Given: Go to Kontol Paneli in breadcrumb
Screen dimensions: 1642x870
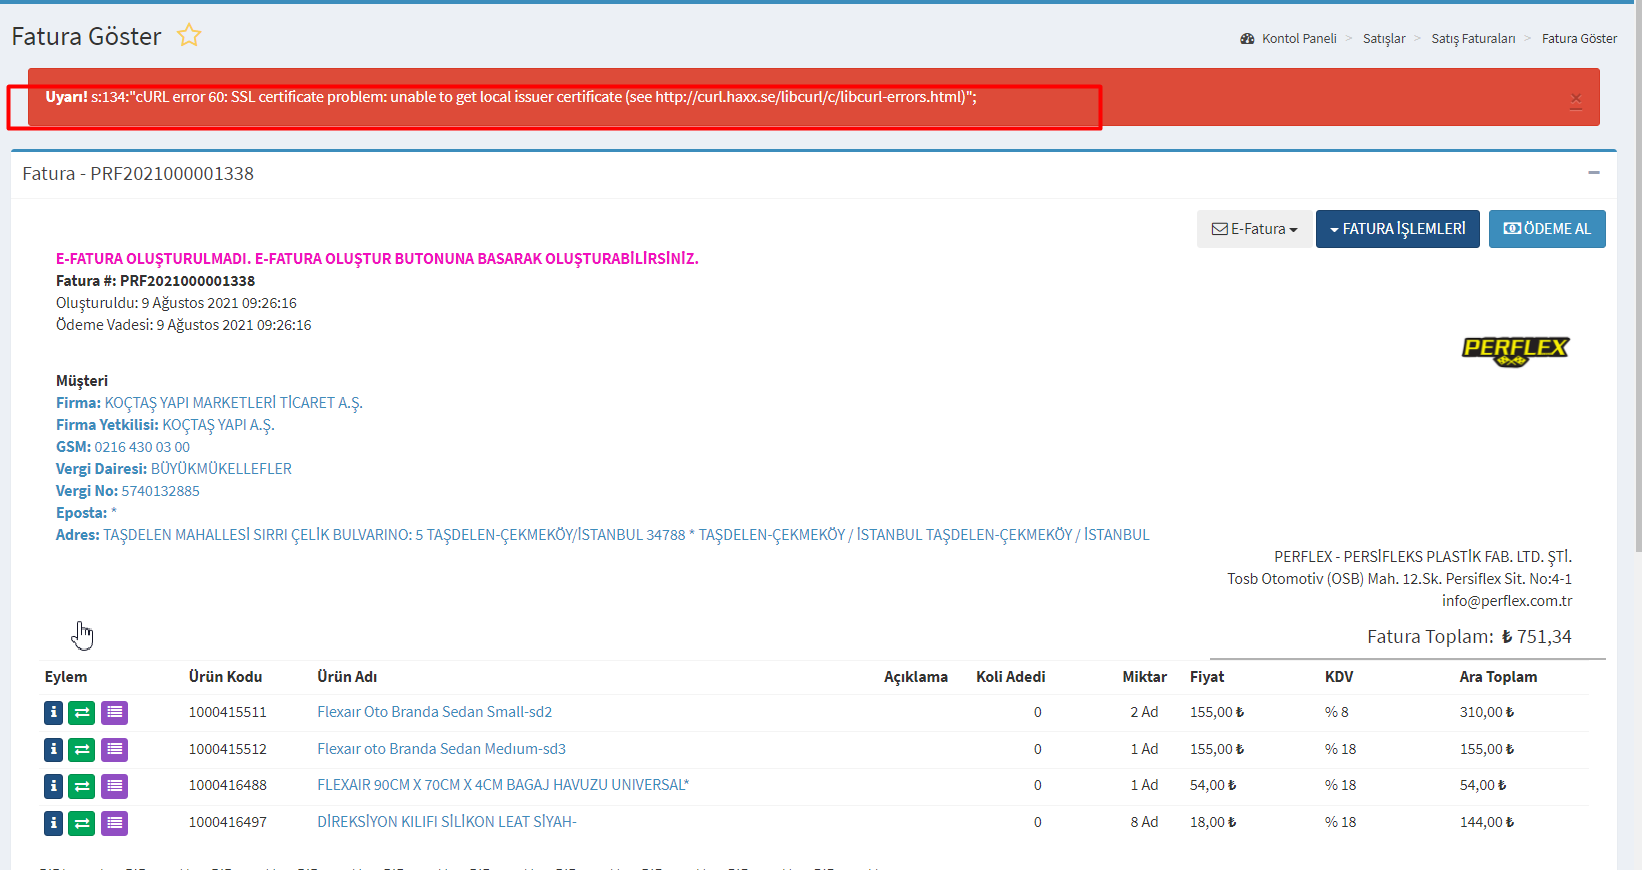Looking at the screenshot, I should coord(1298,39).
